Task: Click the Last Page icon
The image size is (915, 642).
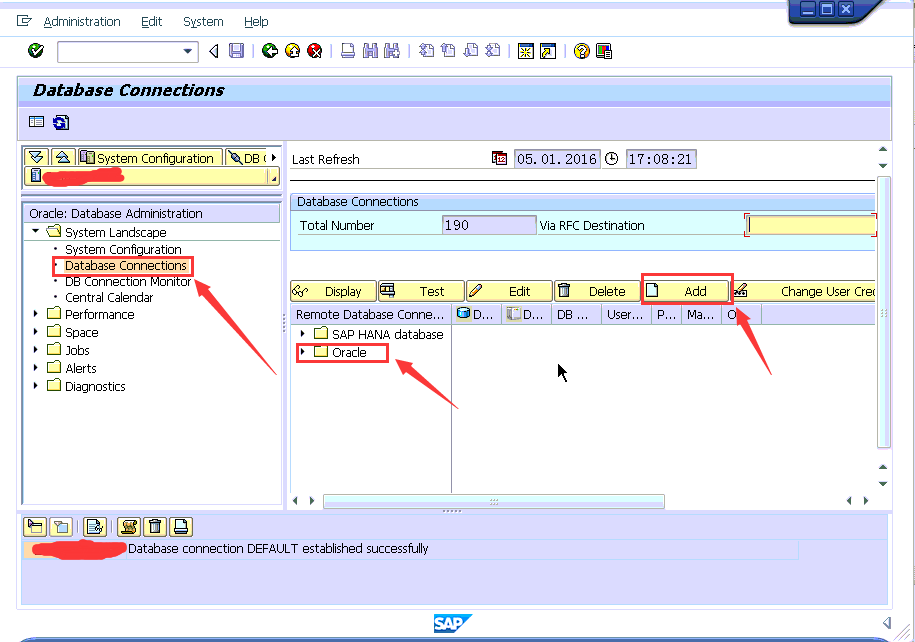Action: (493, 51)
